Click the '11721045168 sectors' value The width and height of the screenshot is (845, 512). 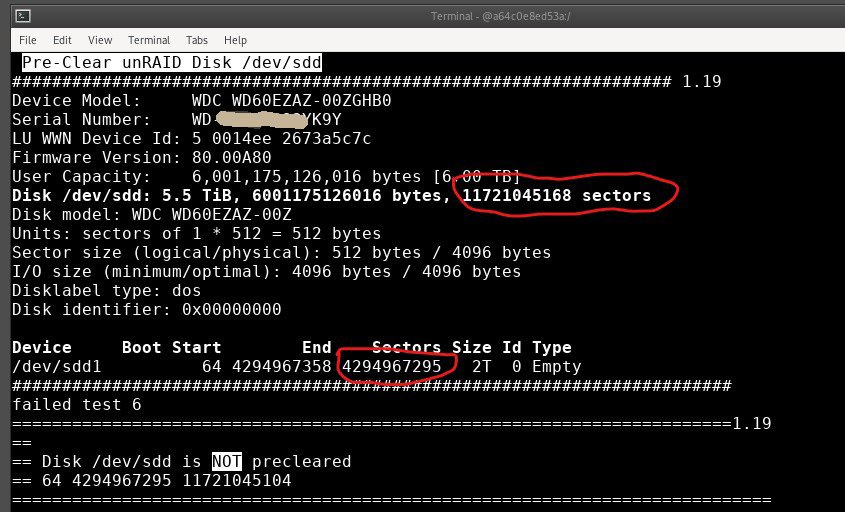coord(557,196)
